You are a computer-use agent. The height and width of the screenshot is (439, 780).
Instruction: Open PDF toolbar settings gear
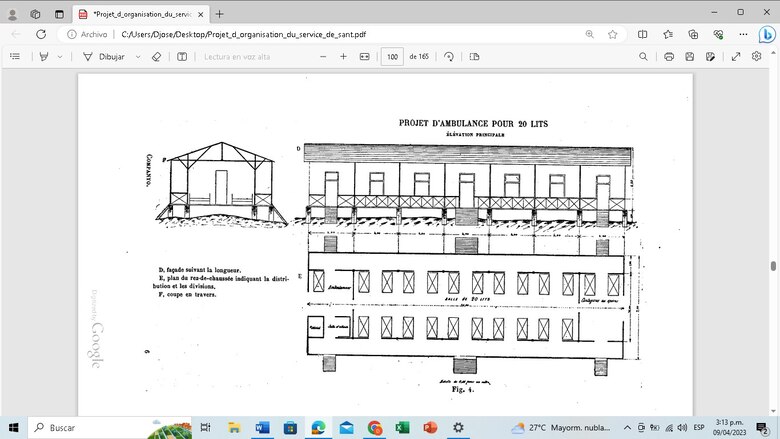(758, 57)
